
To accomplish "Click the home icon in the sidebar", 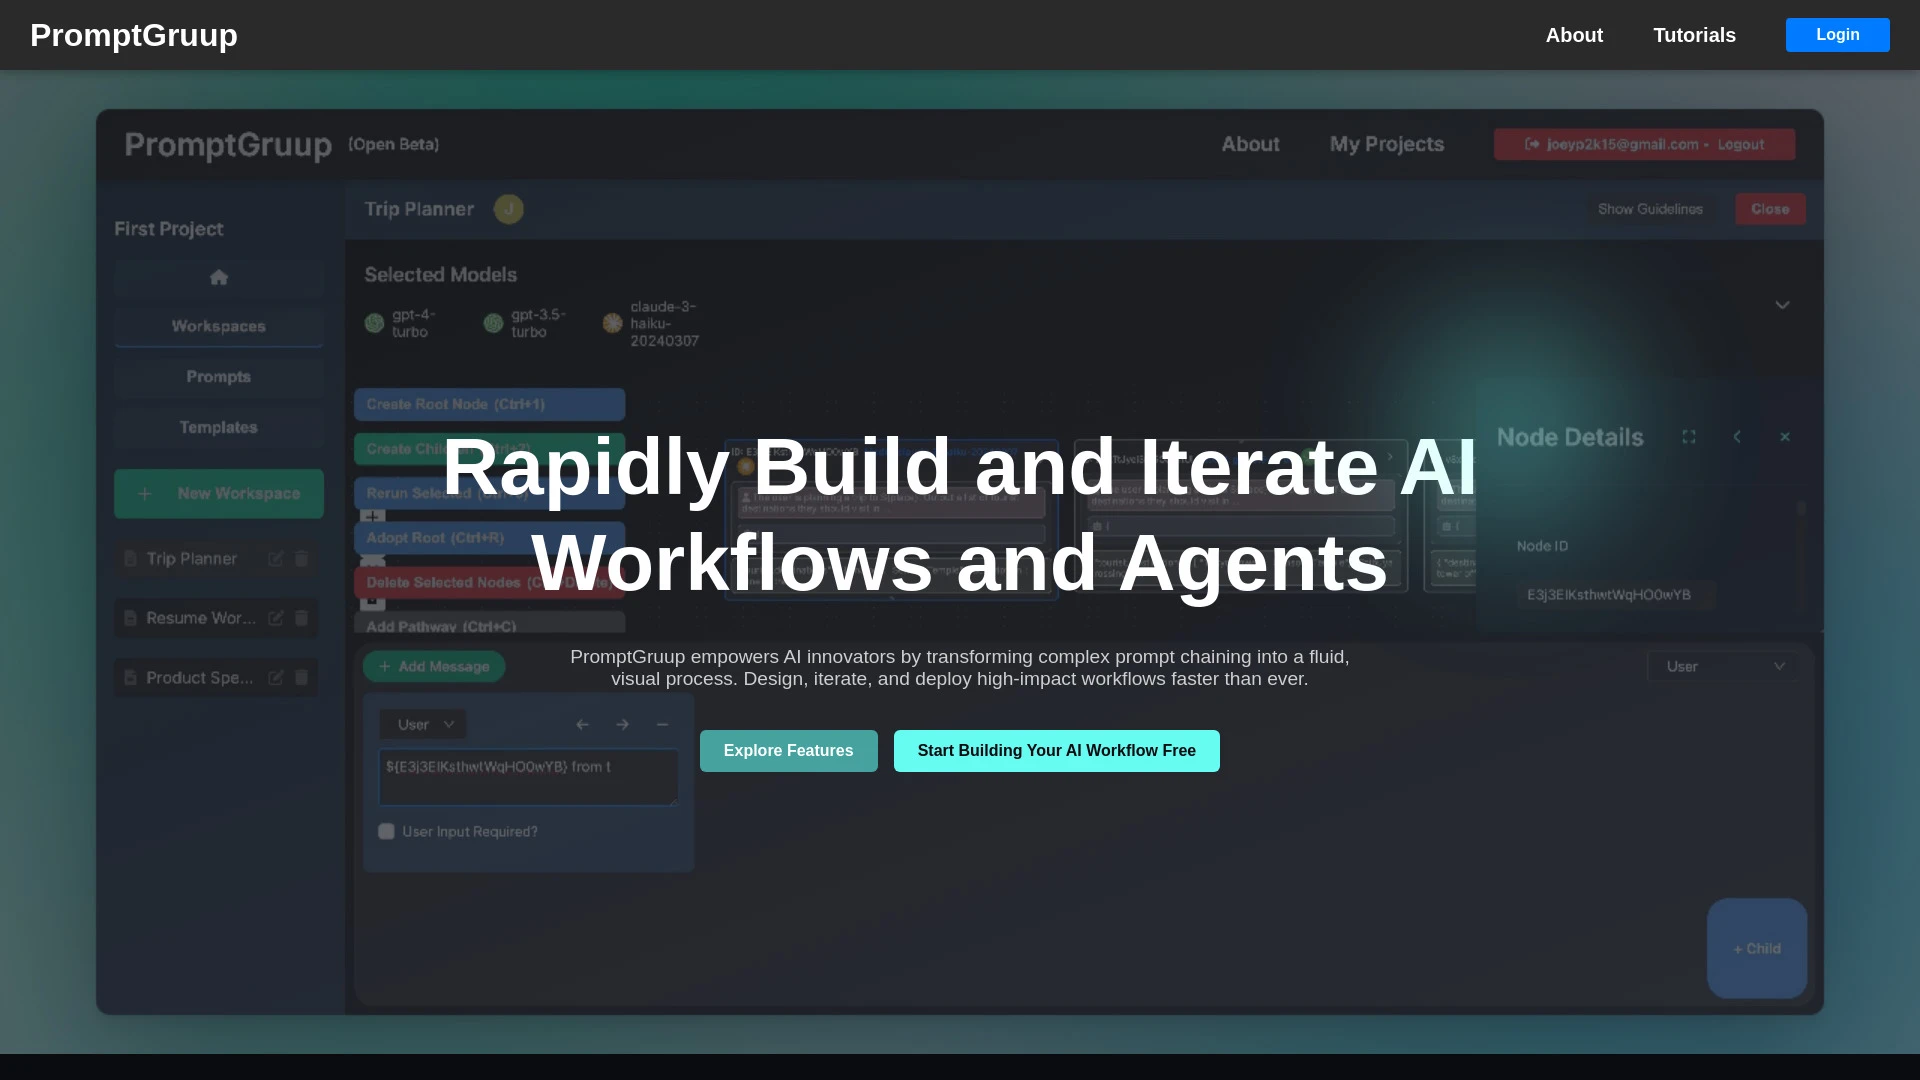I will click(x=218, y=277).
